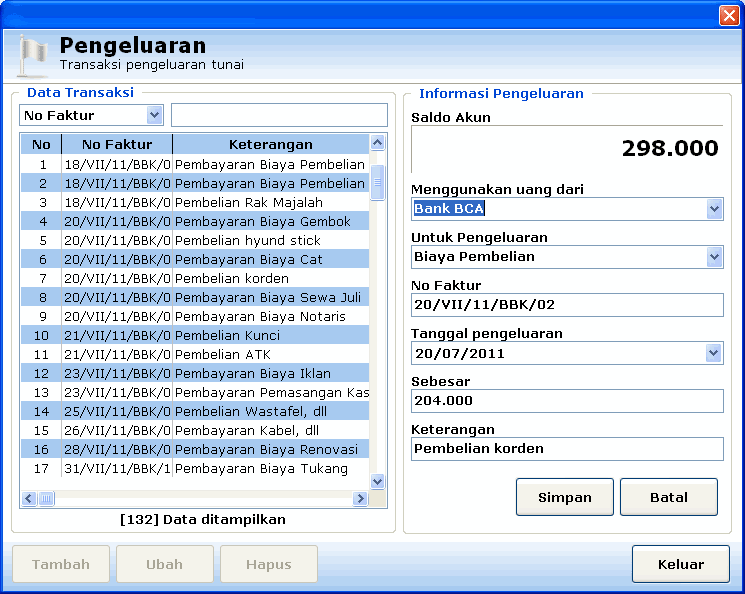Sort by the Keterangan column header
745x594 pixels.
point(271,144)
